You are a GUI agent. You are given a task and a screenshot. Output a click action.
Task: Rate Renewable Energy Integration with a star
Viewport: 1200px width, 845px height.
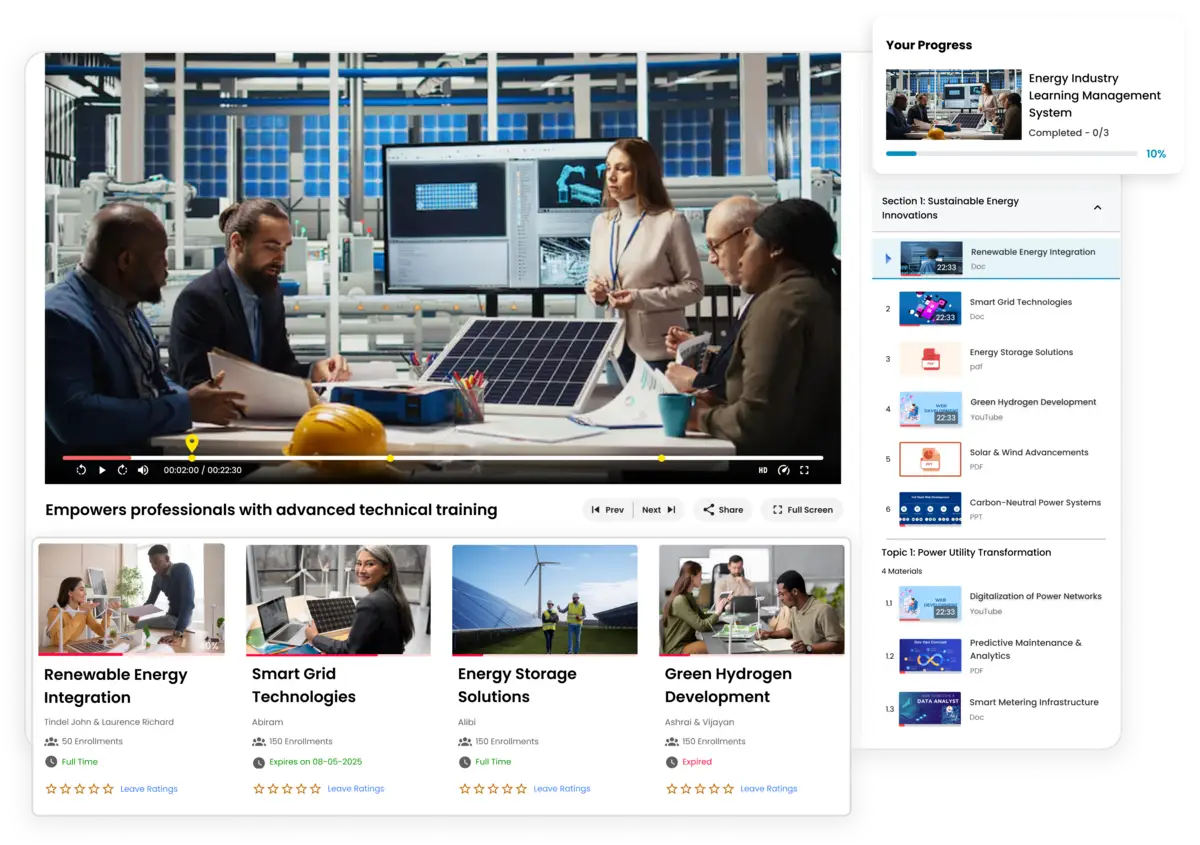[50, 788]
